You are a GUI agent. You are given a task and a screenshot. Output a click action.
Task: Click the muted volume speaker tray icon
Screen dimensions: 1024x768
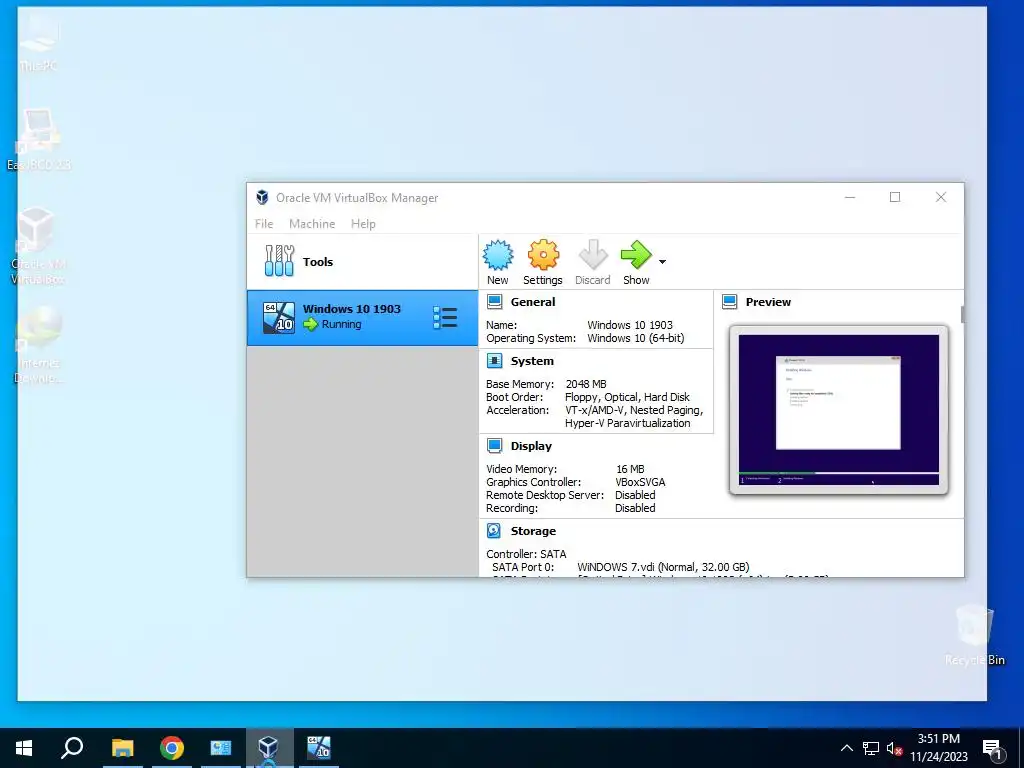pos(895,748)
